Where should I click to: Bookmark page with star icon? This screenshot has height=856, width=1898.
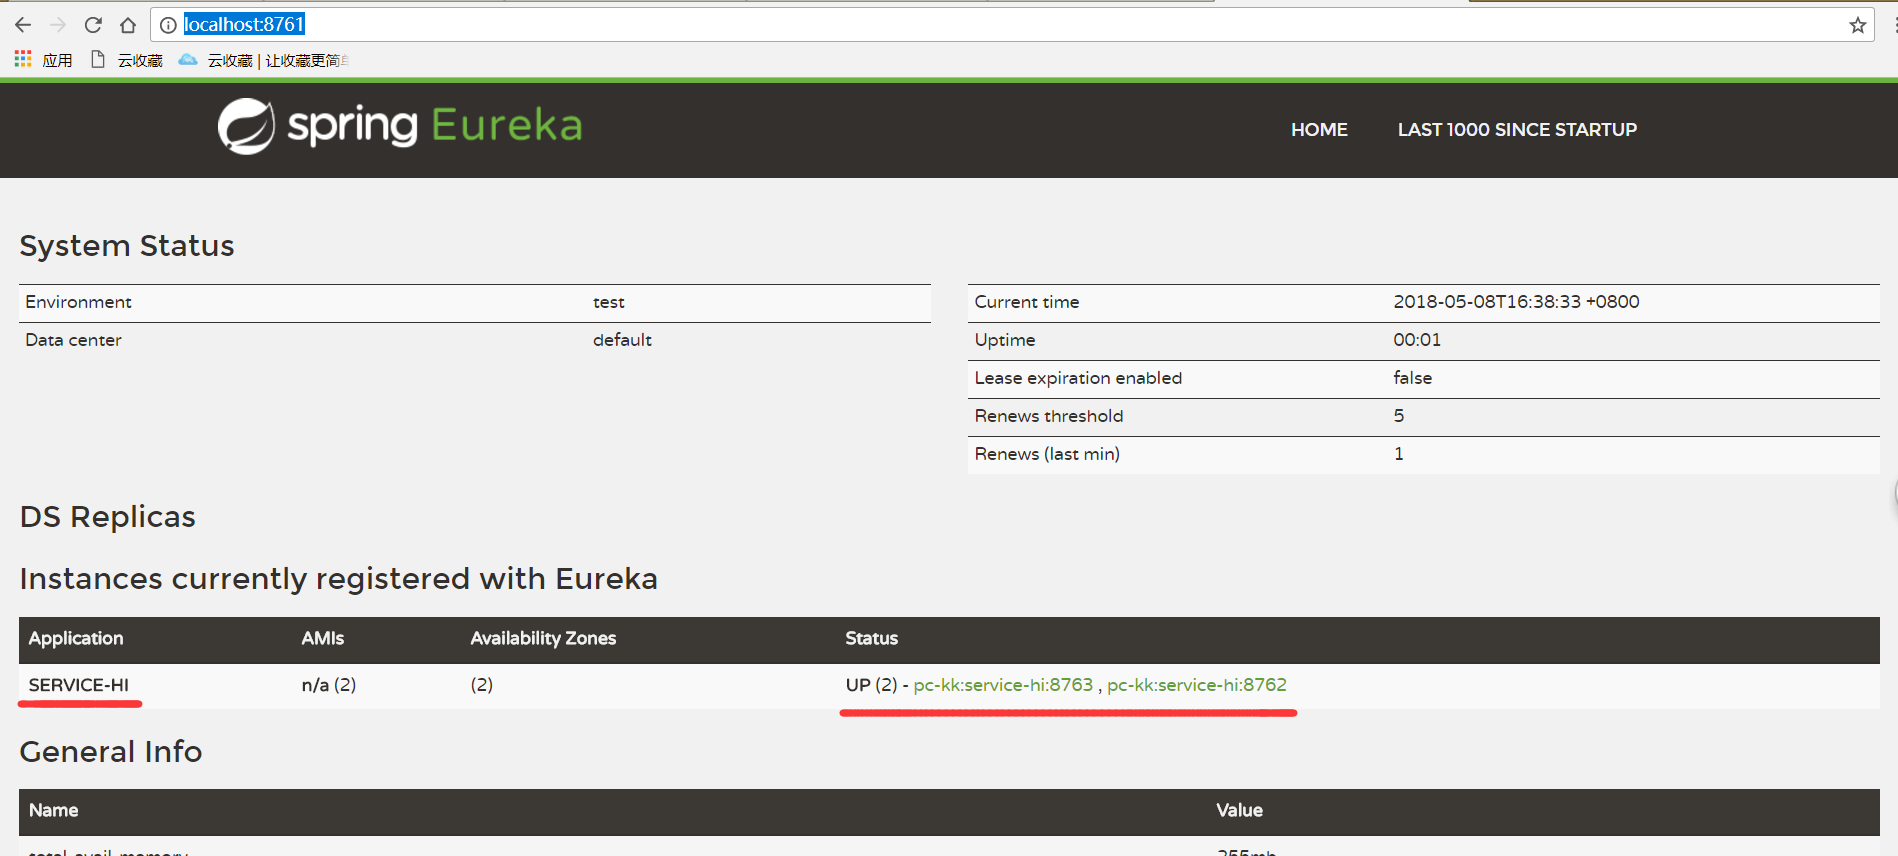(1857, 25)
